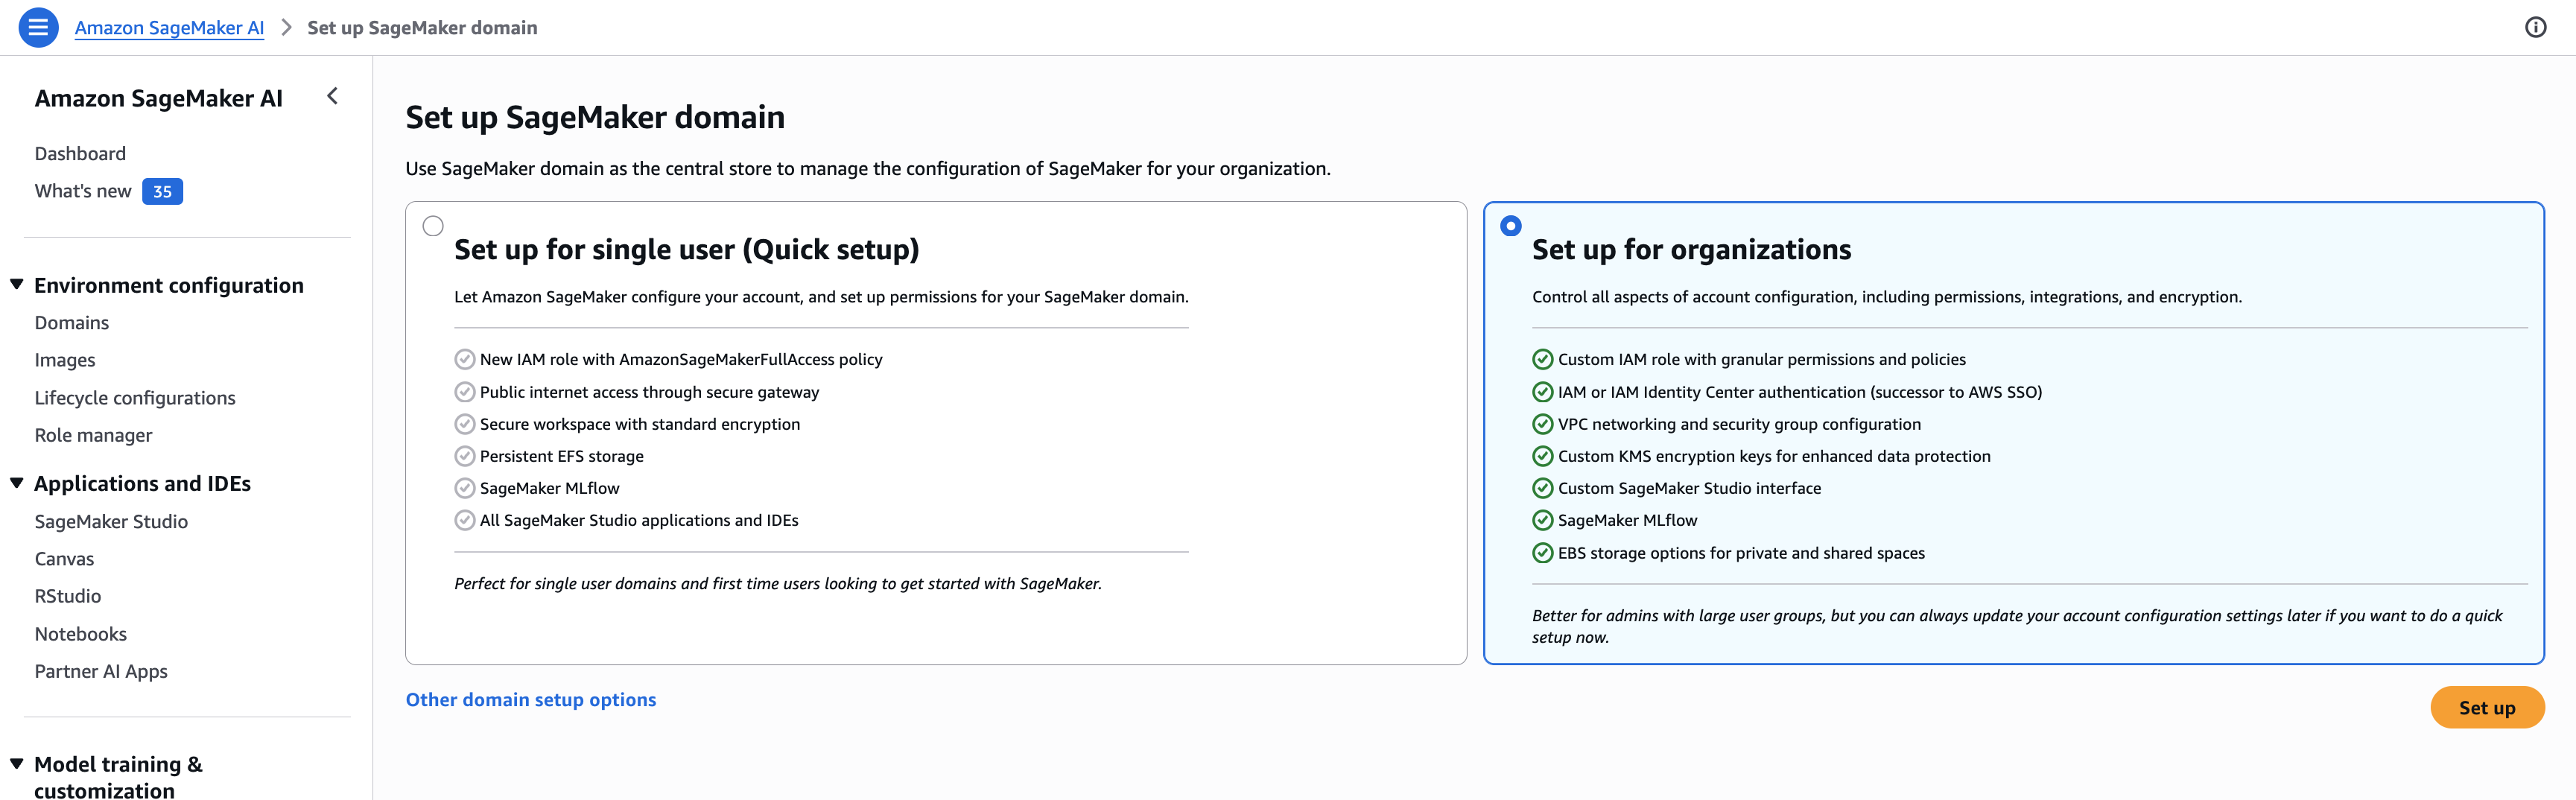Click checkmark icon beside IAM Identity Center authentication

click(1542, 392)
